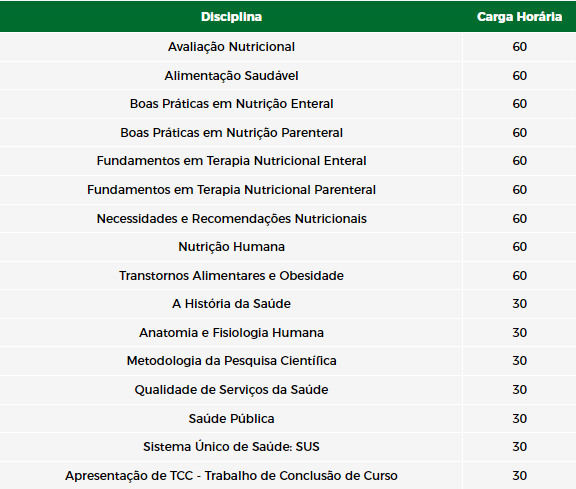Click Boas Práticas em Nutrição Parenteral
The image size is (576, 489).
tap(231, 133)
